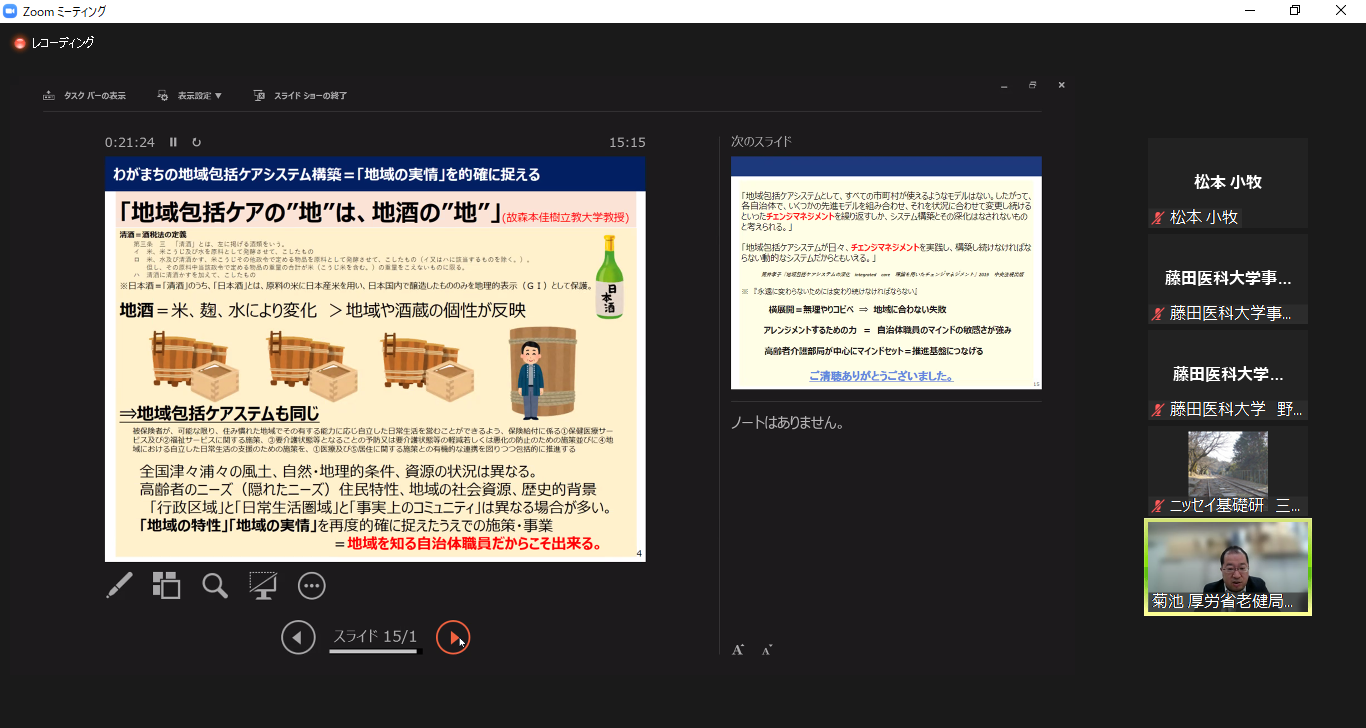This screenshot has height=728, width=1366.
Task: Click タスク バーの表示 to show taskbar
Action: point(85,96)
